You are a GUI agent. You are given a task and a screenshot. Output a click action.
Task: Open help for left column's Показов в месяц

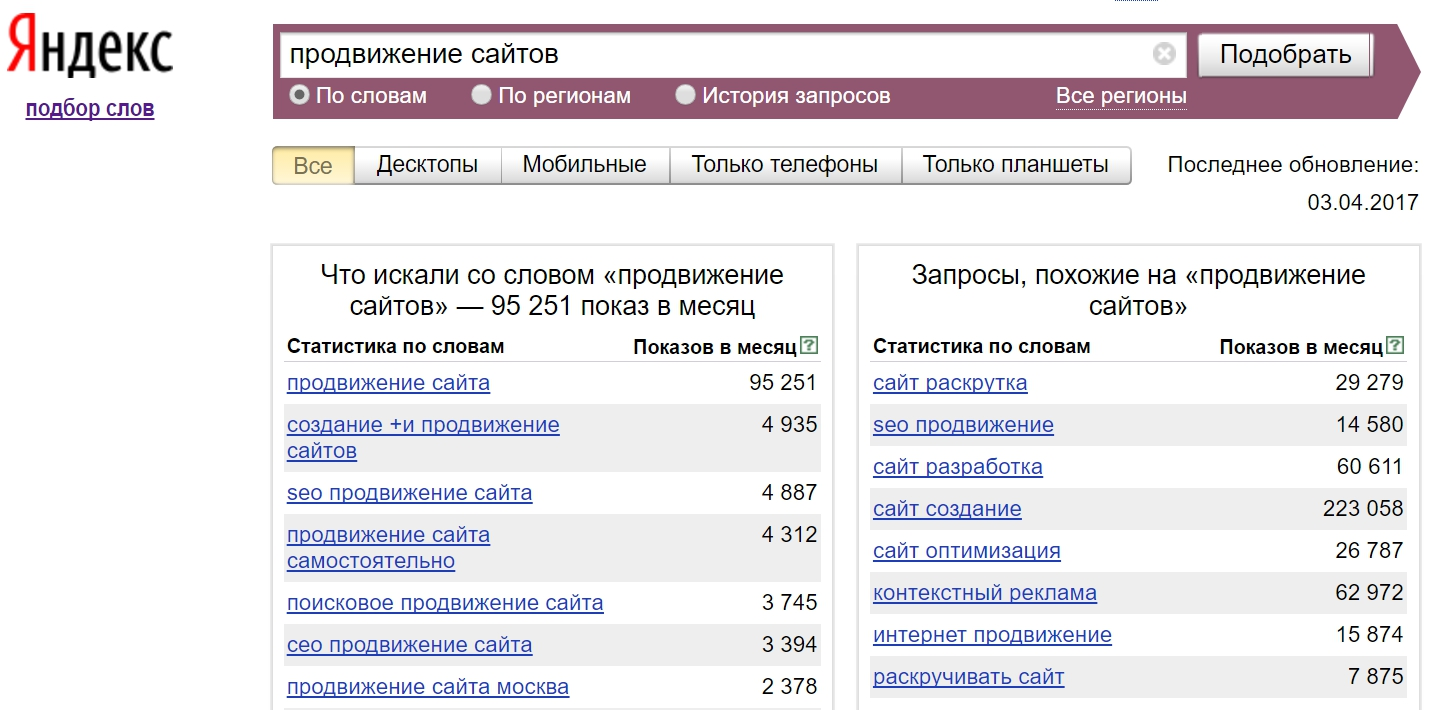[x=810, y=344]
